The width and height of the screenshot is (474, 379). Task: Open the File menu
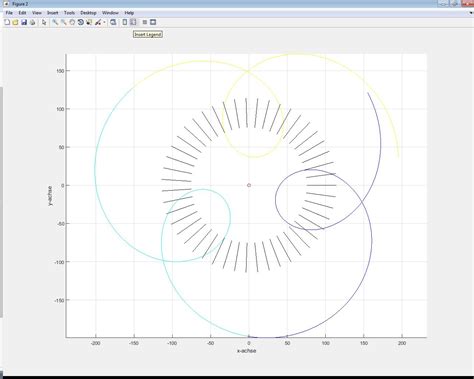pos(9,13)
